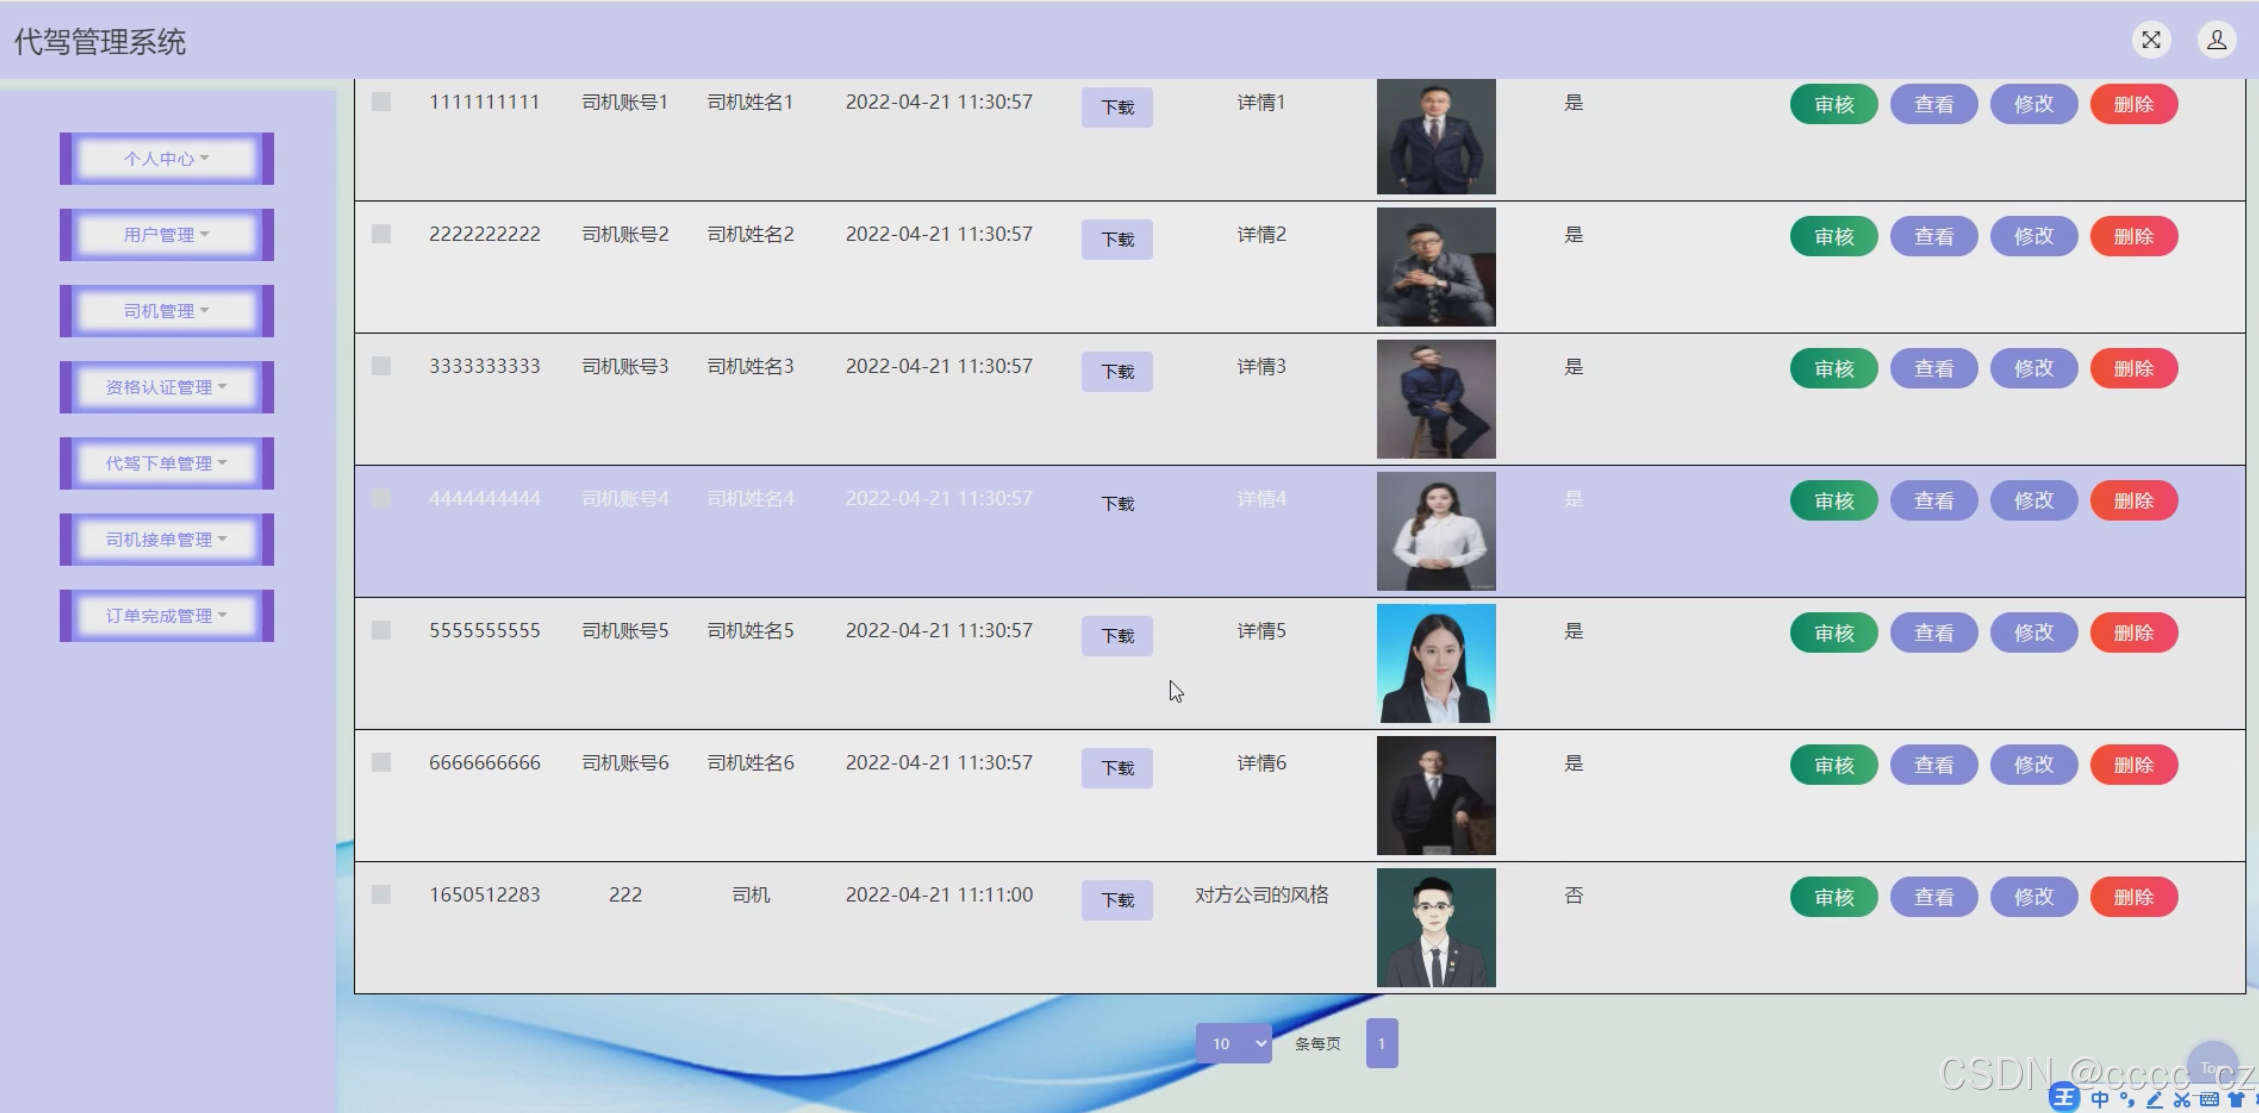Tick the checkbox for row 1650512283

(x=381, y=894)
